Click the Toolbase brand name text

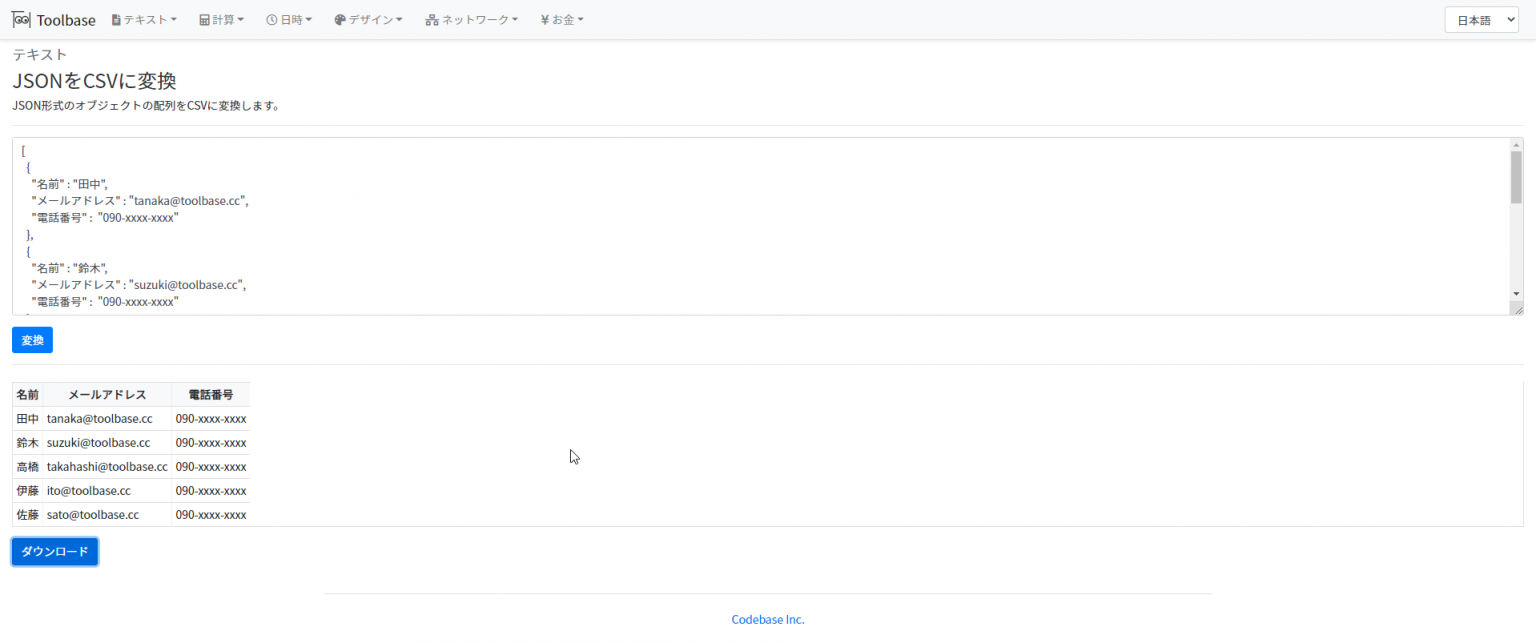(x=66, y=20)
